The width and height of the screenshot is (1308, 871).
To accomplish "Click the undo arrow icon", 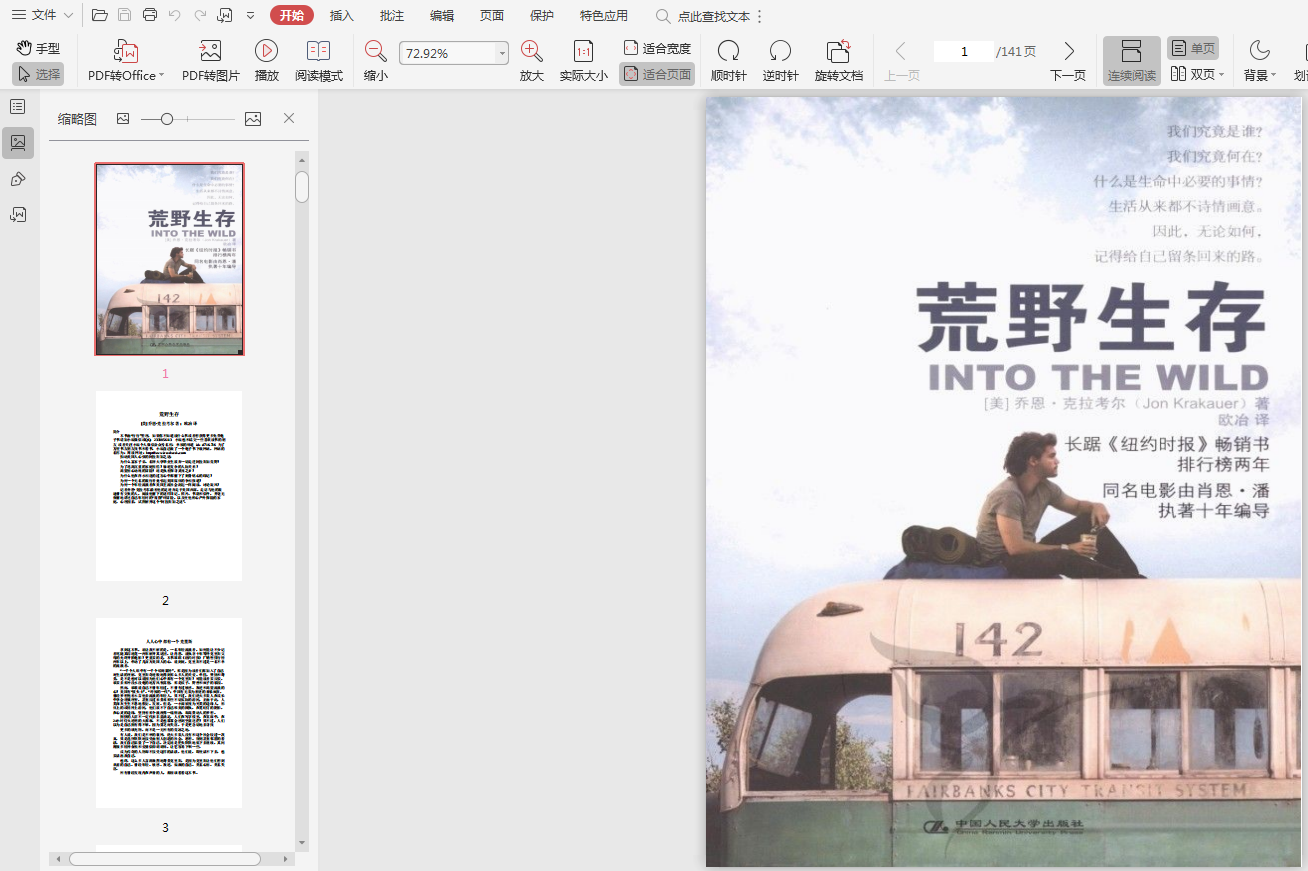I will click(175, 15).
